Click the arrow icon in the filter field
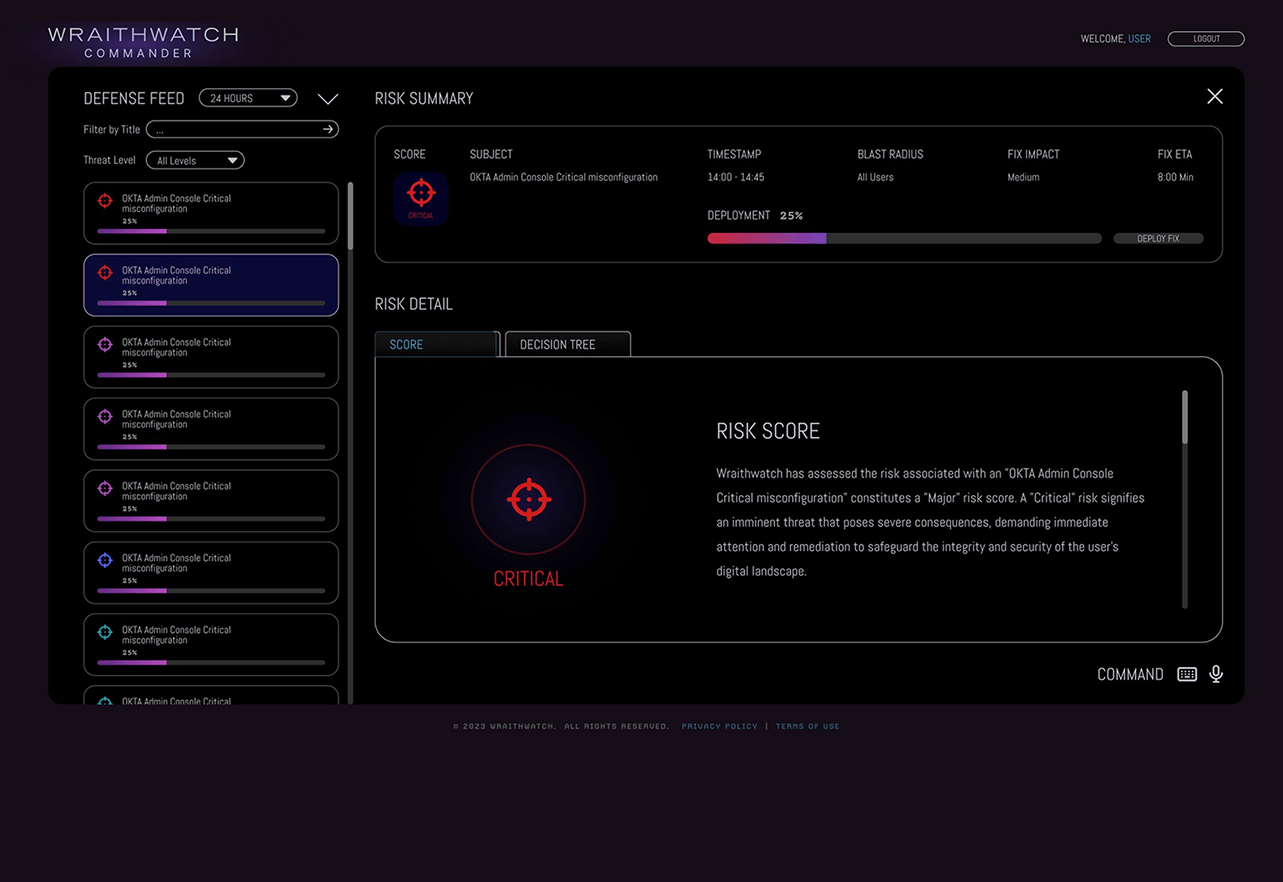This screenshot has height=882, width=1283. pyautogui.click(x=327, y=129)
